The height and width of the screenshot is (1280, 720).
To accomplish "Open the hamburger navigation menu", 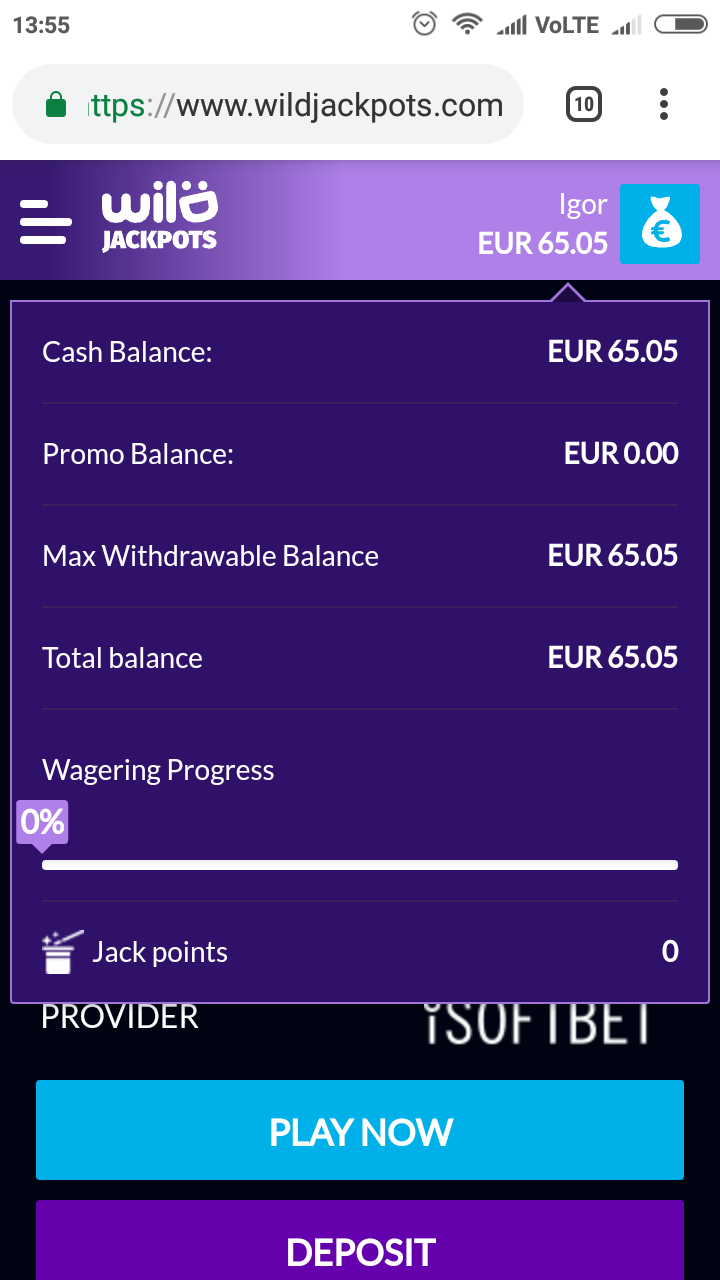I will (46, 221).
